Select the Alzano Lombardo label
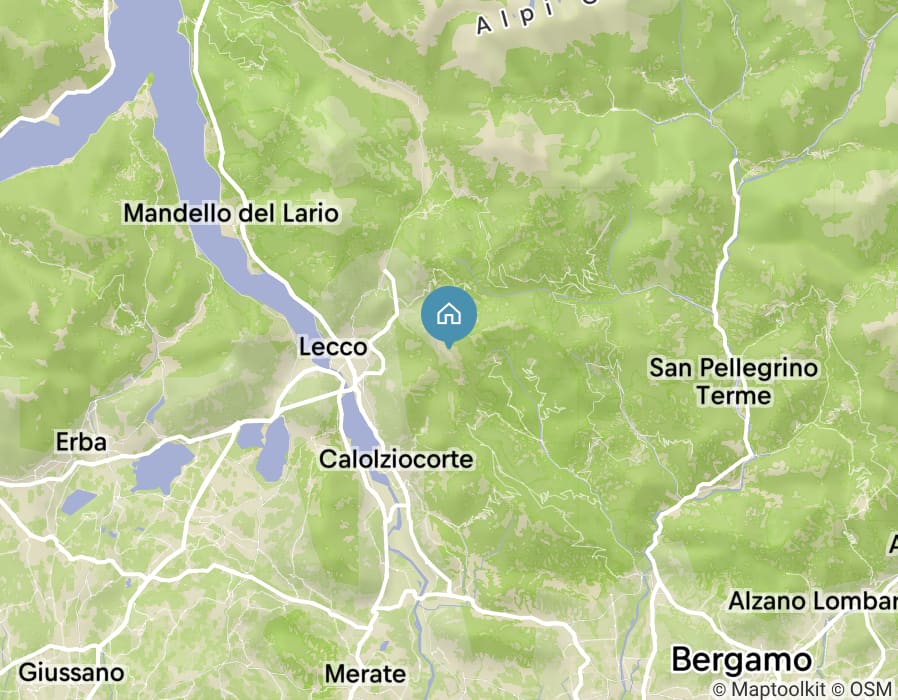The width and height of the screenshot is (898, 700). pyautogui.click(x=813, y=601)
